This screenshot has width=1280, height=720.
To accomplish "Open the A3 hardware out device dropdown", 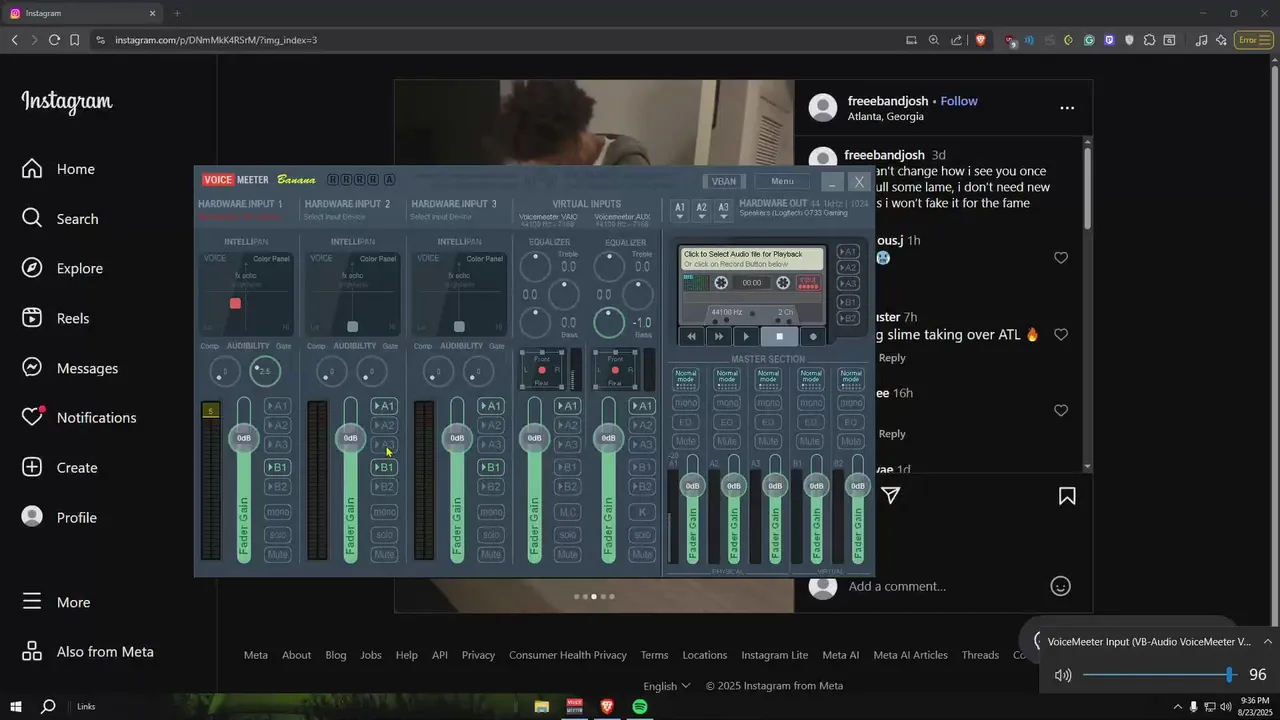I will 723,210.
